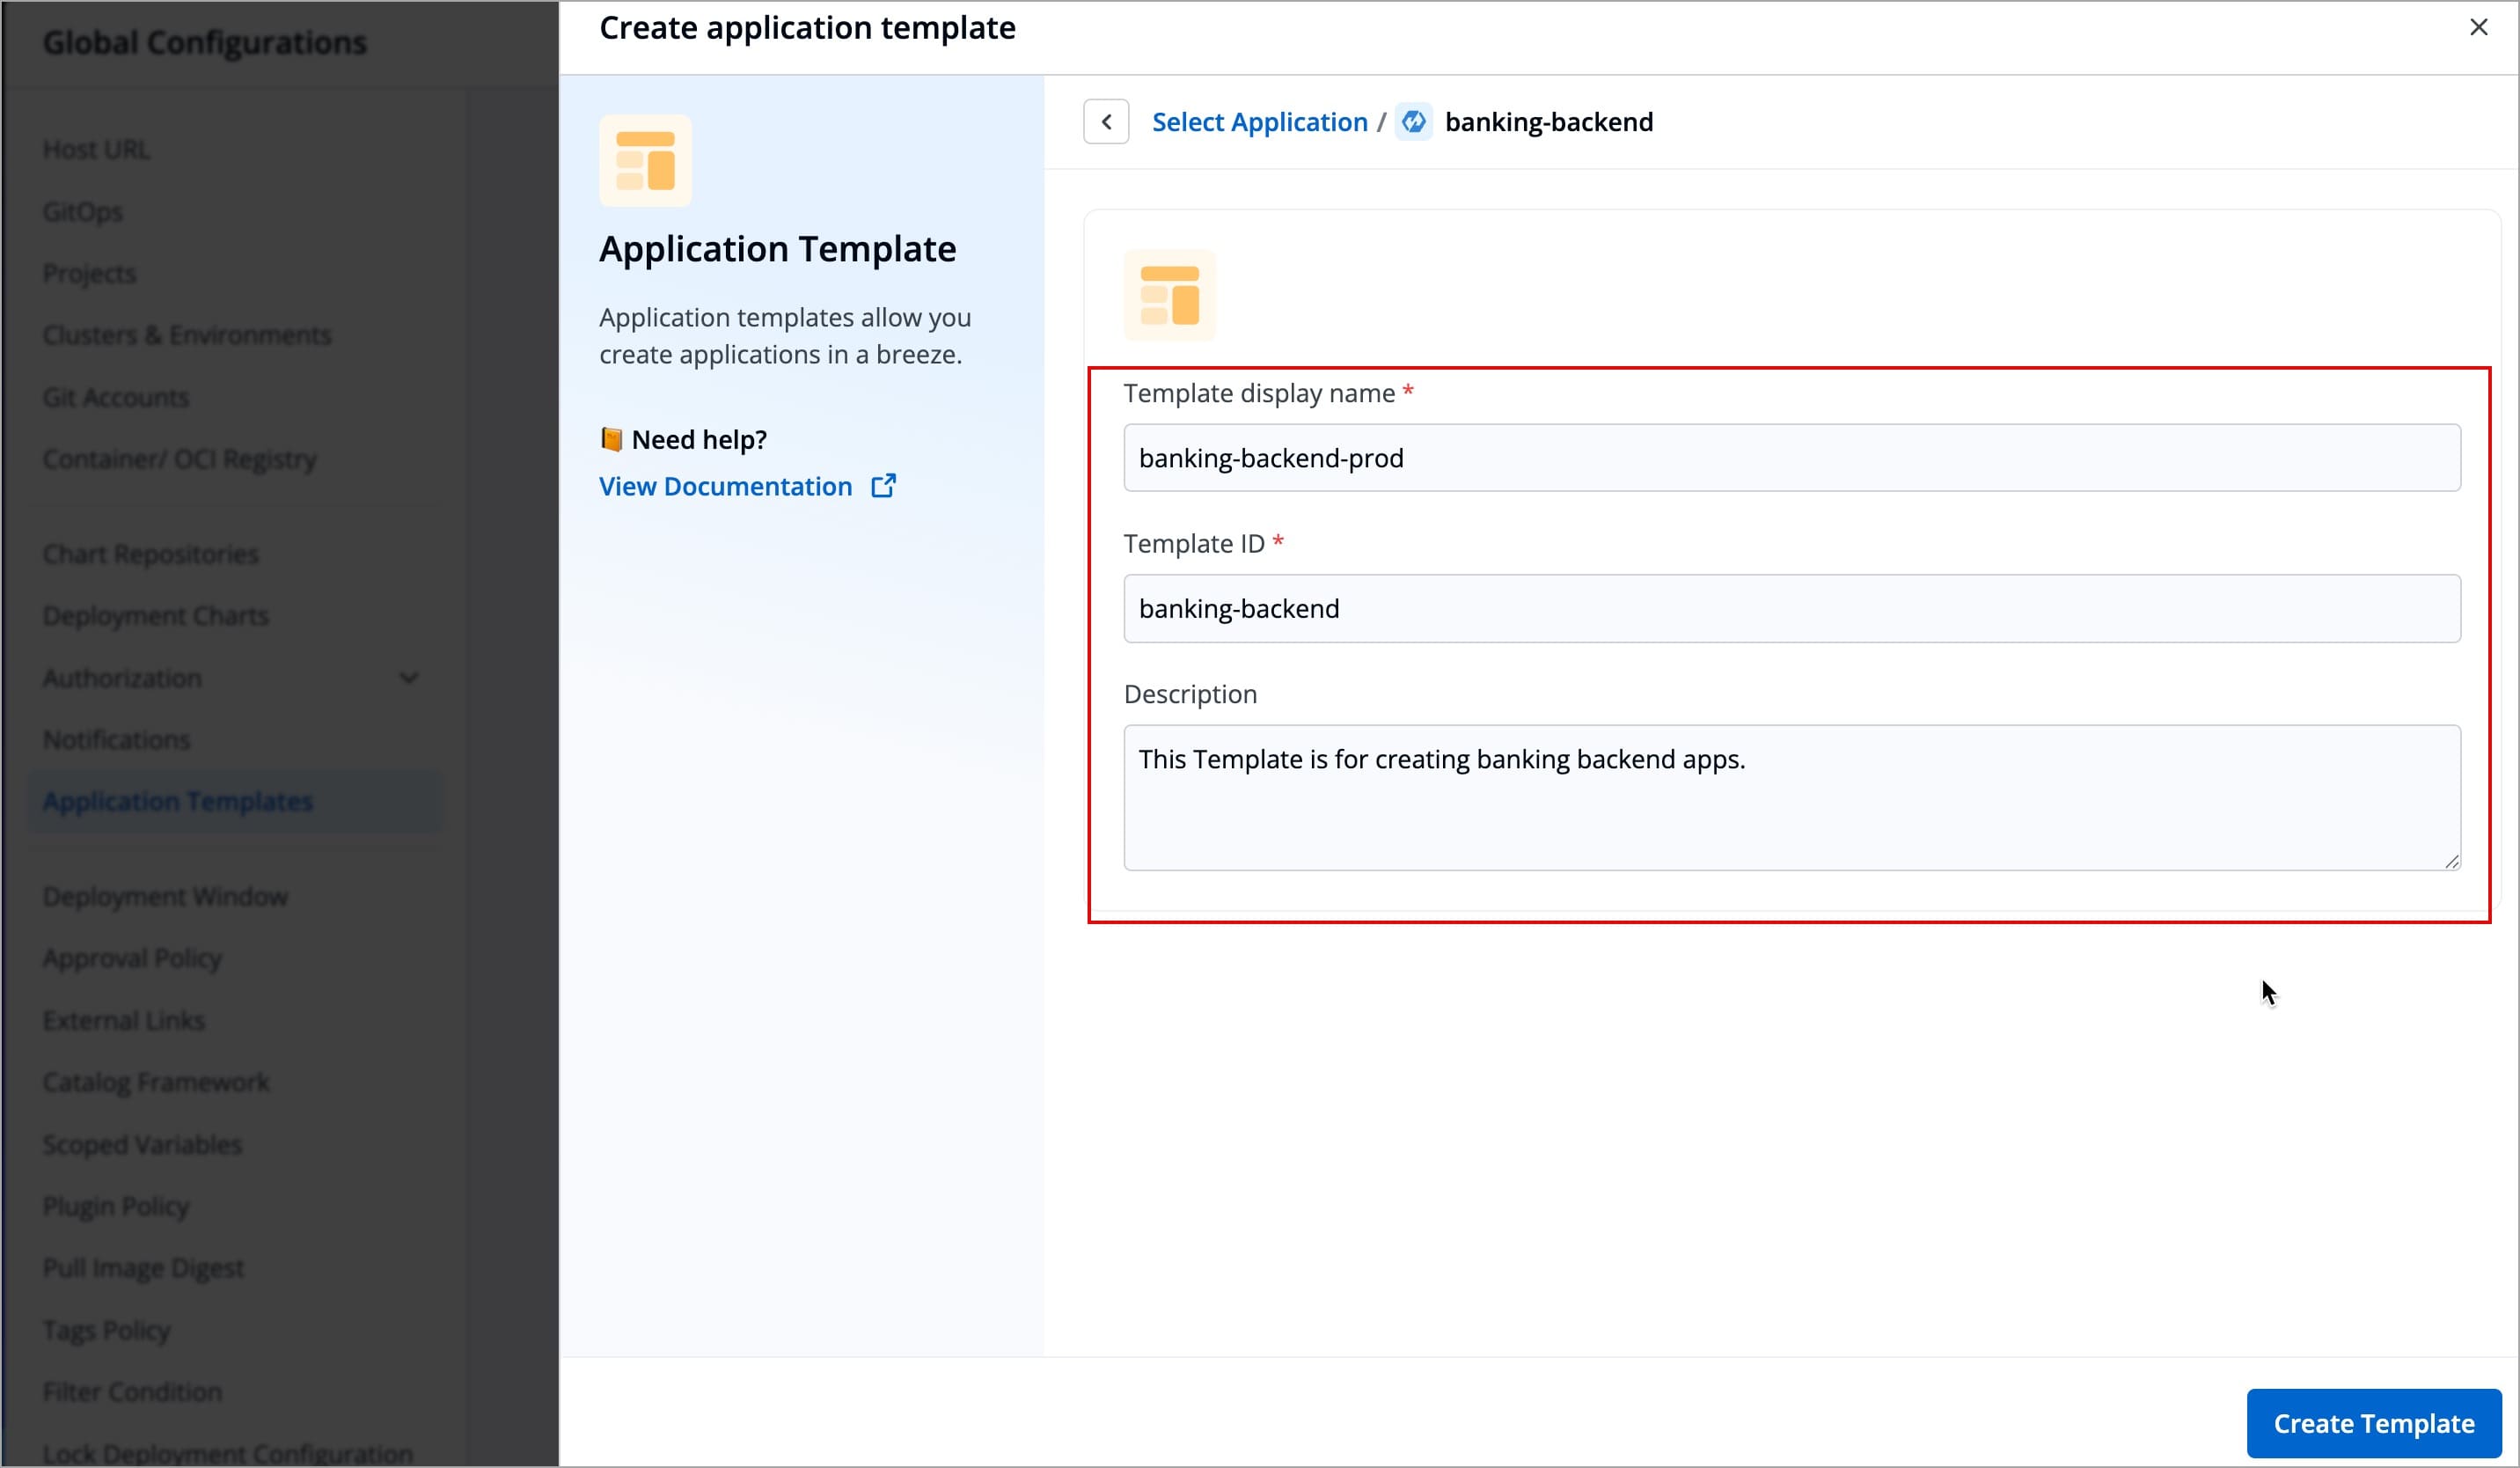Click the external-link icon next to View Documentation
This screenshot has height=1468, width=2520.
click(x=884, y=486)
